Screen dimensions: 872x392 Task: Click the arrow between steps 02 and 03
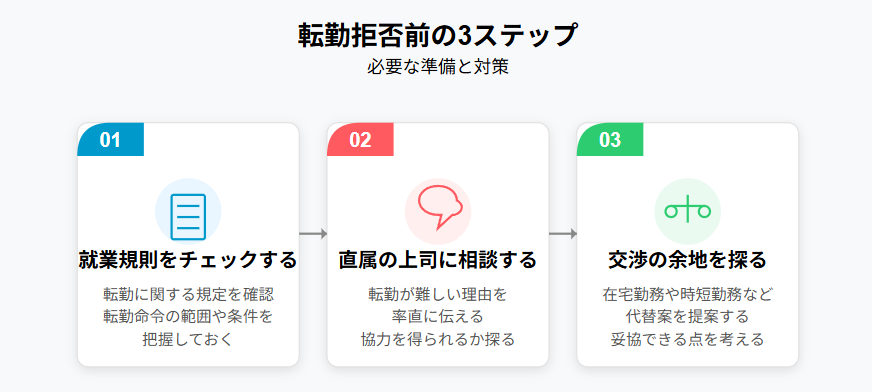click(563, 234)
